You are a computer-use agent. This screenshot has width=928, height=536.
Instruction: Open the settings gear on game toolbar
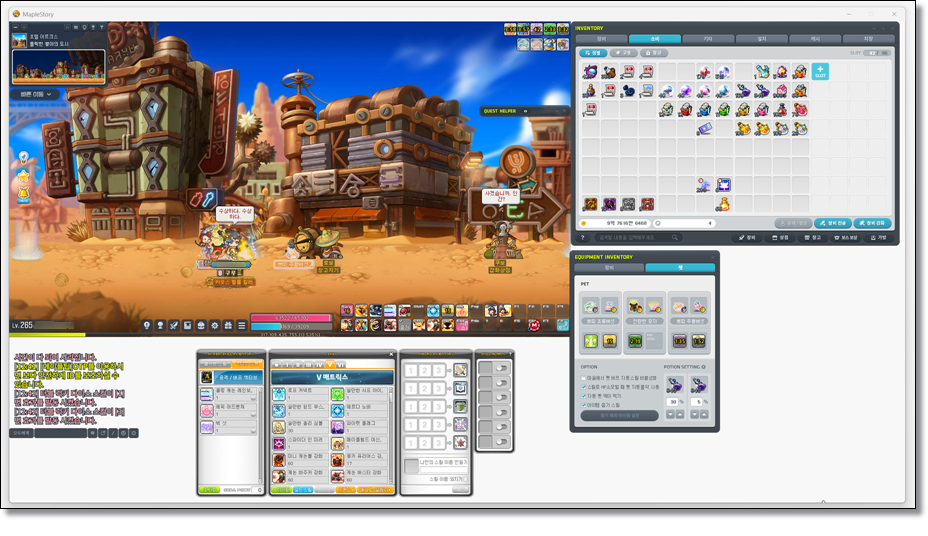(215, 325)
